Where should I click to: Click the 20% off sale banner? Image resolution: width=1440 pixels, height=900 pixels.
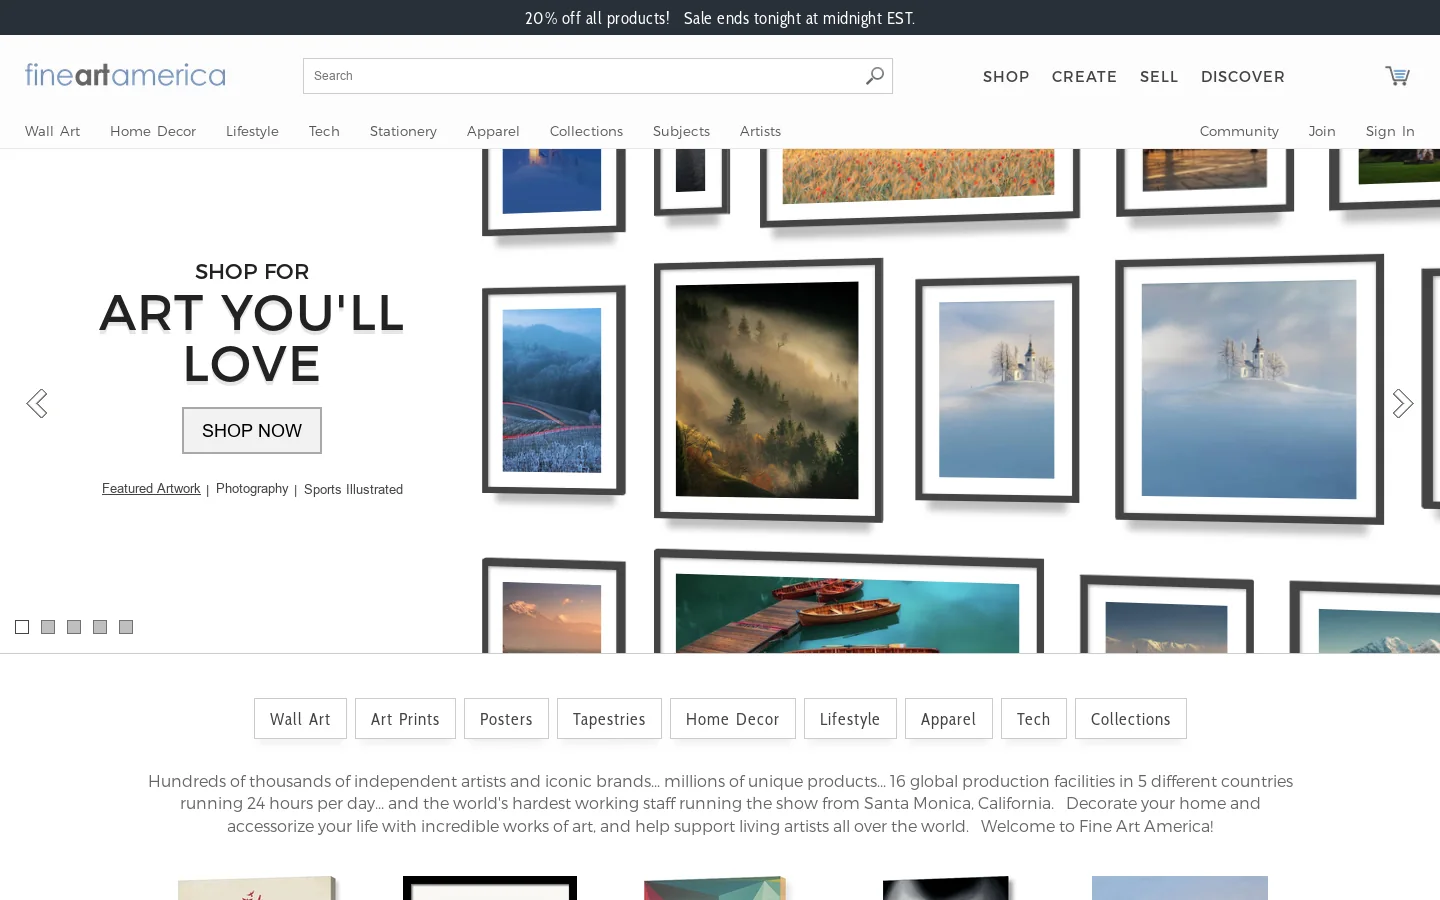coord(720,18)
